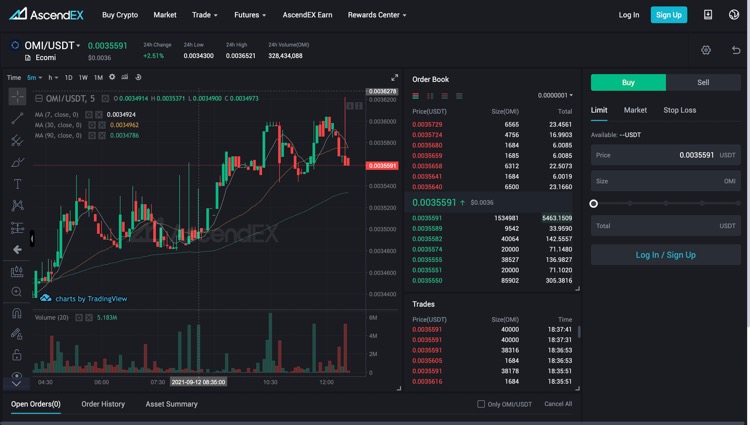Activate the magnet snap tool
The height and width of the screenshot is (425, 750).
tap(17, 313)
